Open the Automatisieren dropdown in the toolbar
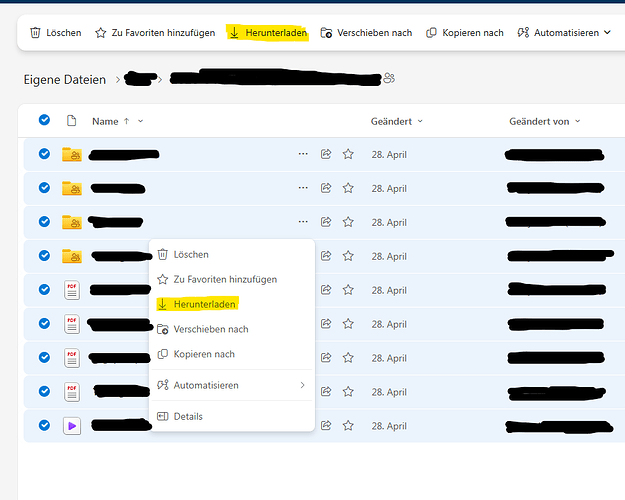 click(x=564, y=33)
